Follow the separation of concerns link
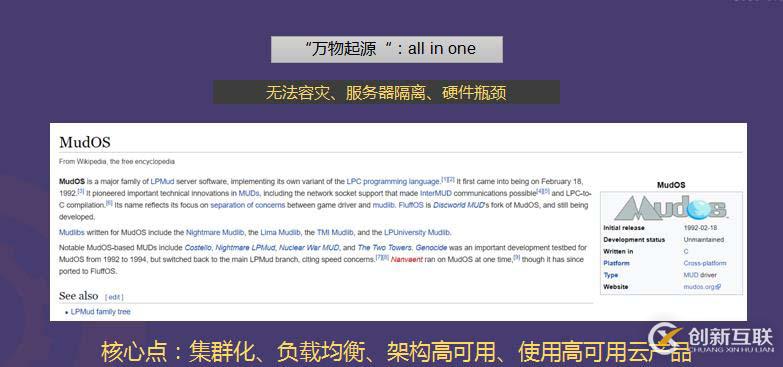Screen dimensions: 783x367 248,205
